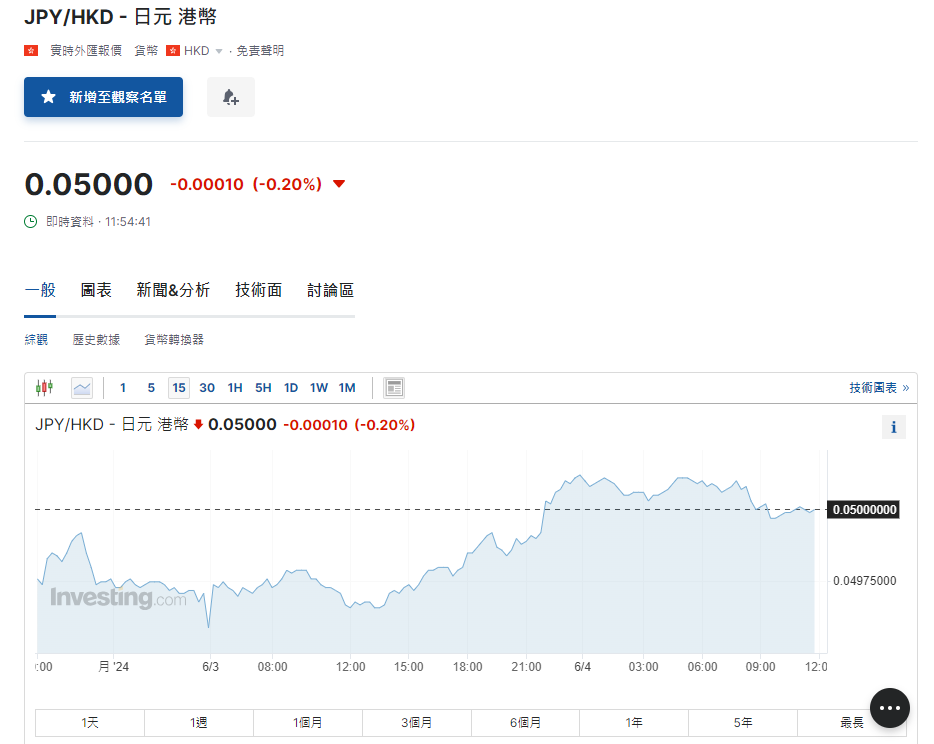Open the 歷史數據 link
This screenshot has width=934, height=744.
pyautogui.click(x=96, y=340)
